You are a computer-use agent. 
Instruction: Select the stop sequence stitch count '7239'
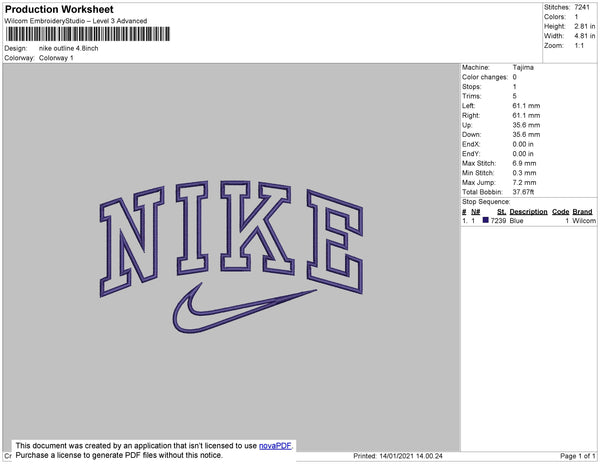(x=498, y=221)
